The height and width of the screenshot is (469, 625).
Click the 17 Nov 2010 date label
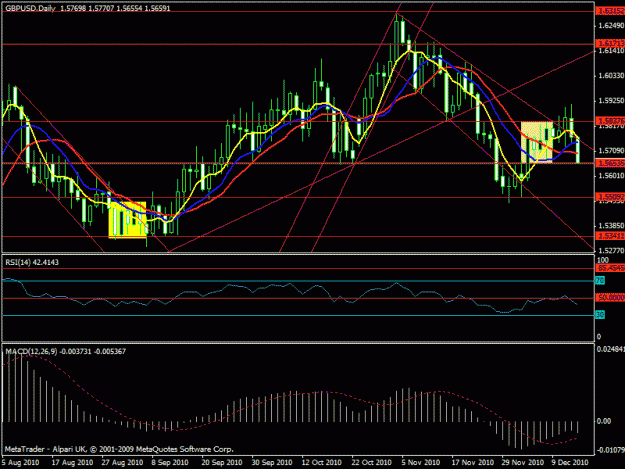472,462
